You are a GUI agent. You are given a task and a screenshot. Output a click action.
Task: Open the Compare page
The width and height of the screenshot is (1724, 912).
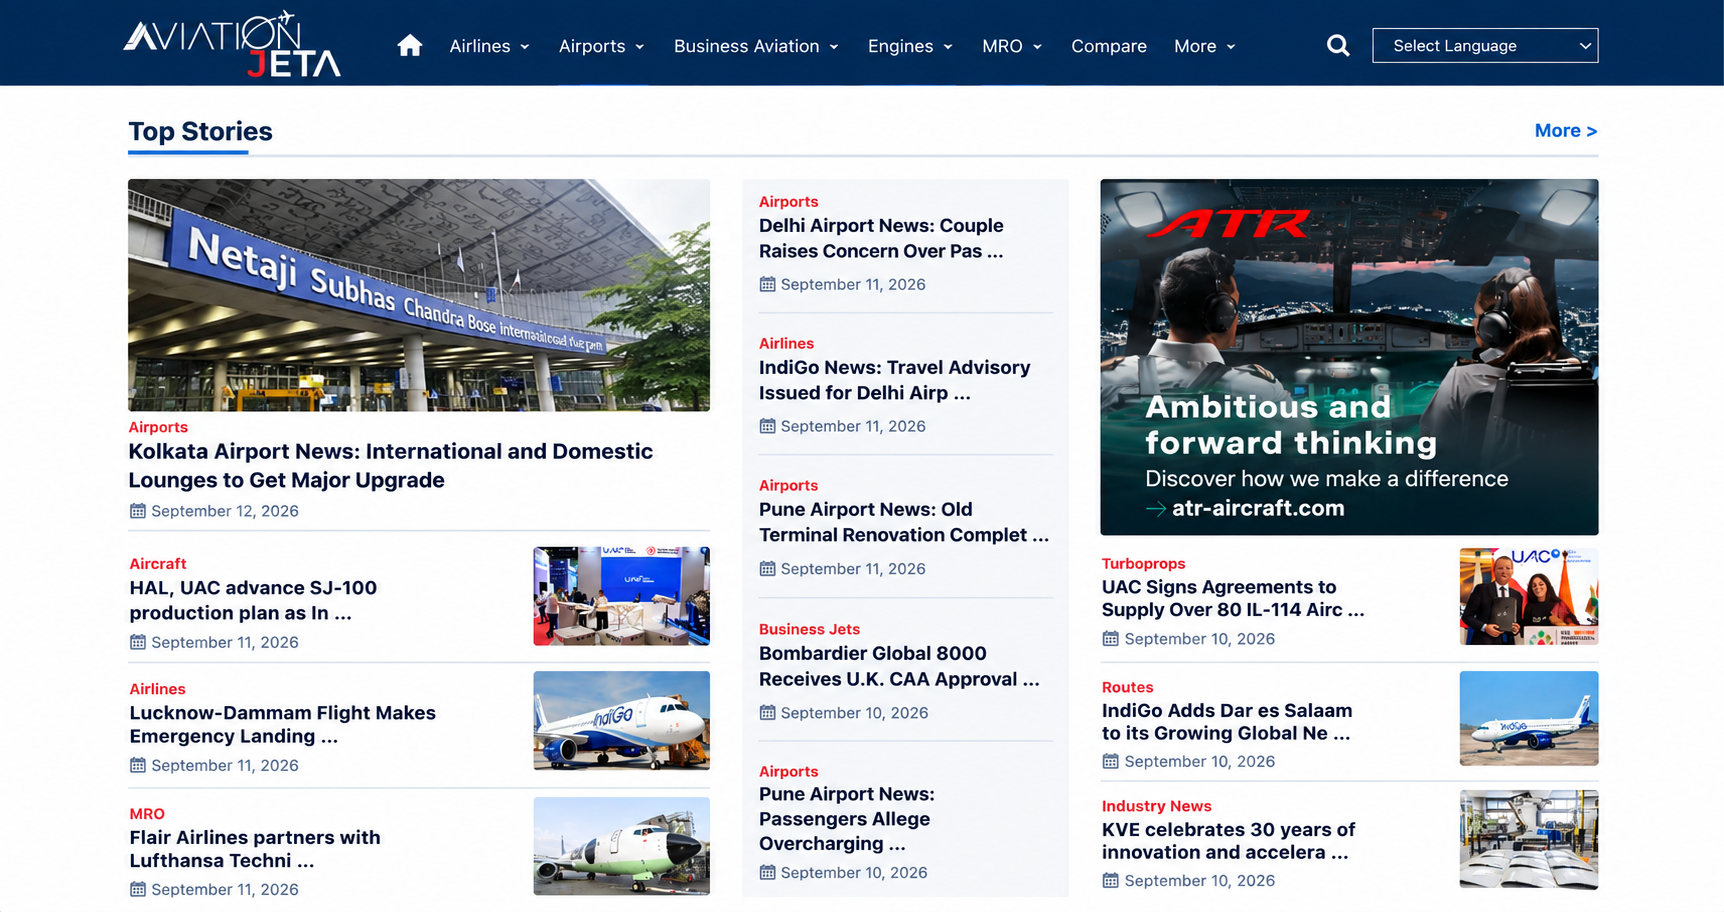[x=1109, y=46]
